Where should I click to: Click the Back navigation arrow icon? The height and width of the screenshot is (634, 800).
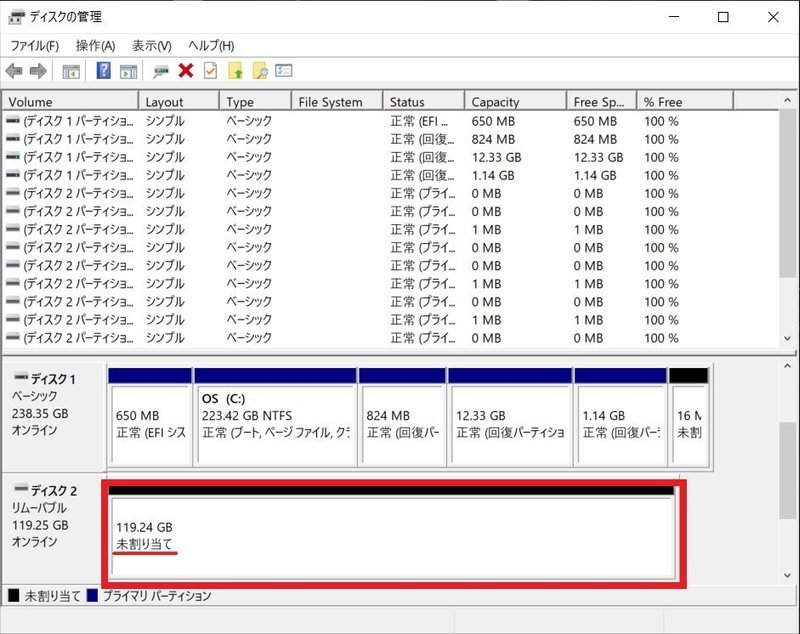(13, 70)
